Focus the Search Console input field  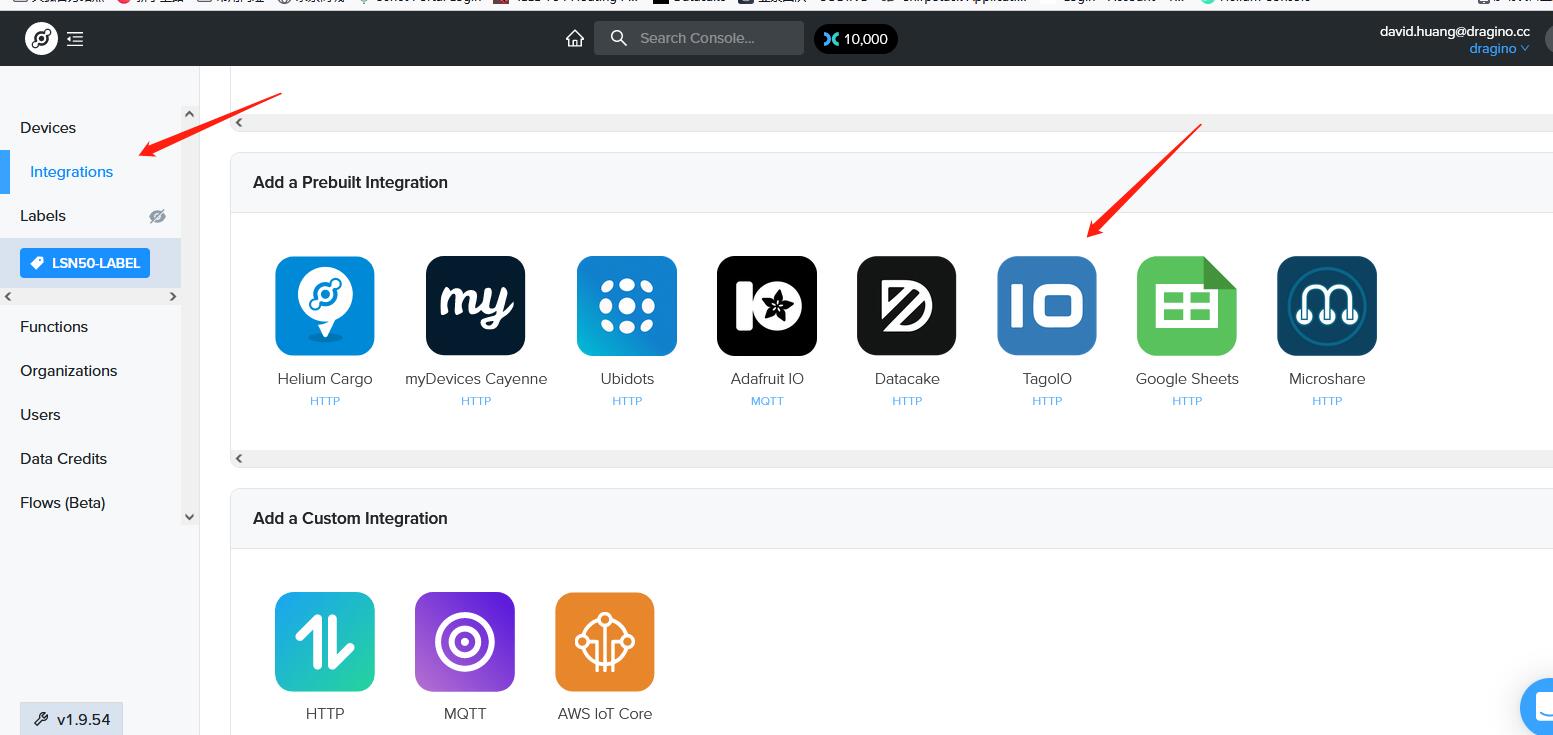click(699, 38)
